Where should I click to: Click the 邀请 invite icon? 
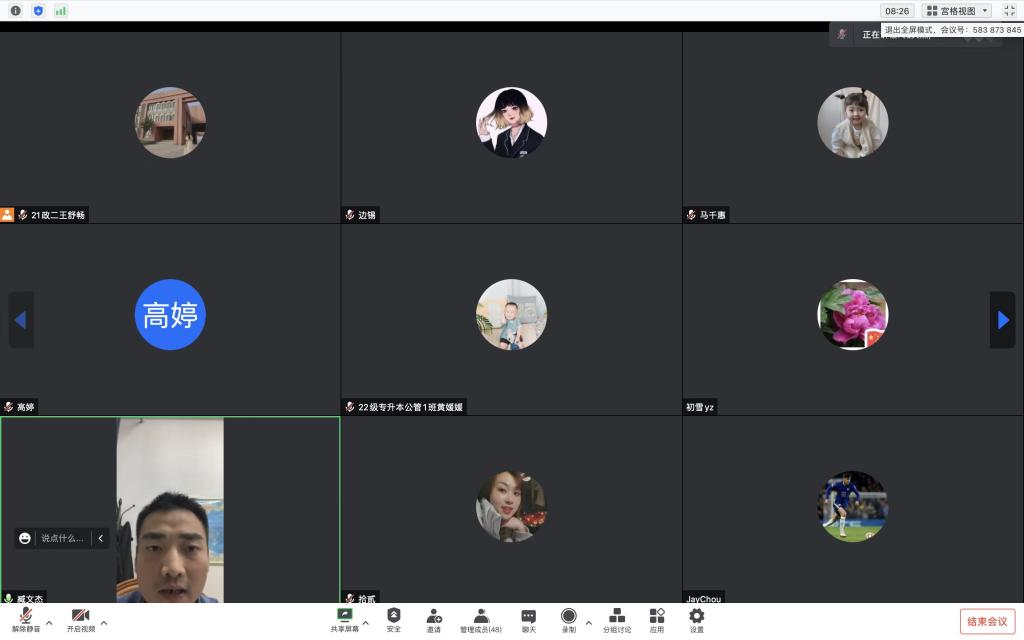(434, 619)
